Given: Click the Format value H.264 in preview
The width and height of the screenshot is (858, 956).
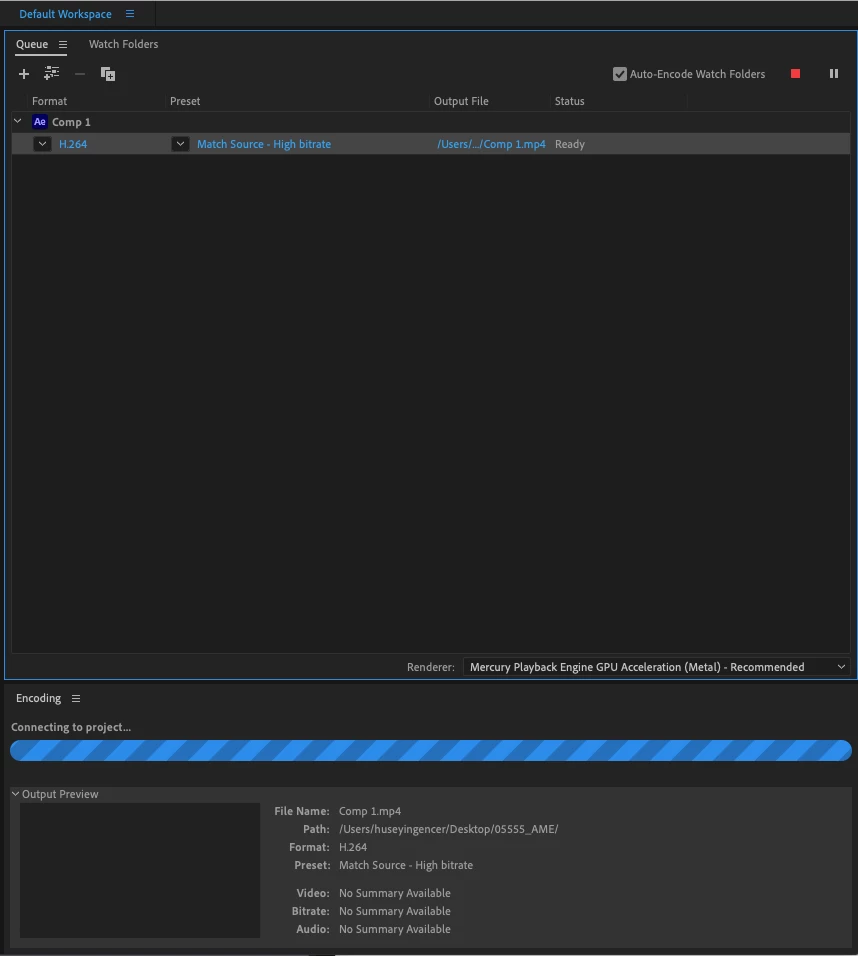Looking at the screenshot, I should tap(352, 847).
